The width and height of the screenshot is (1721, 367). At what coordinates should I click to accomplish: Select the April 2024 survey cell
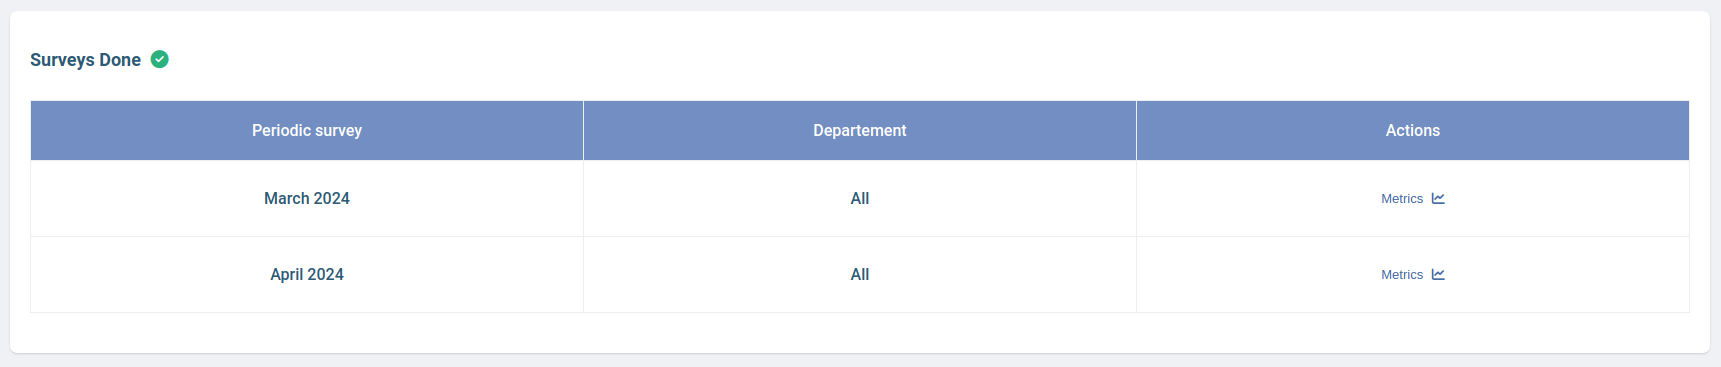click(307, 274)
